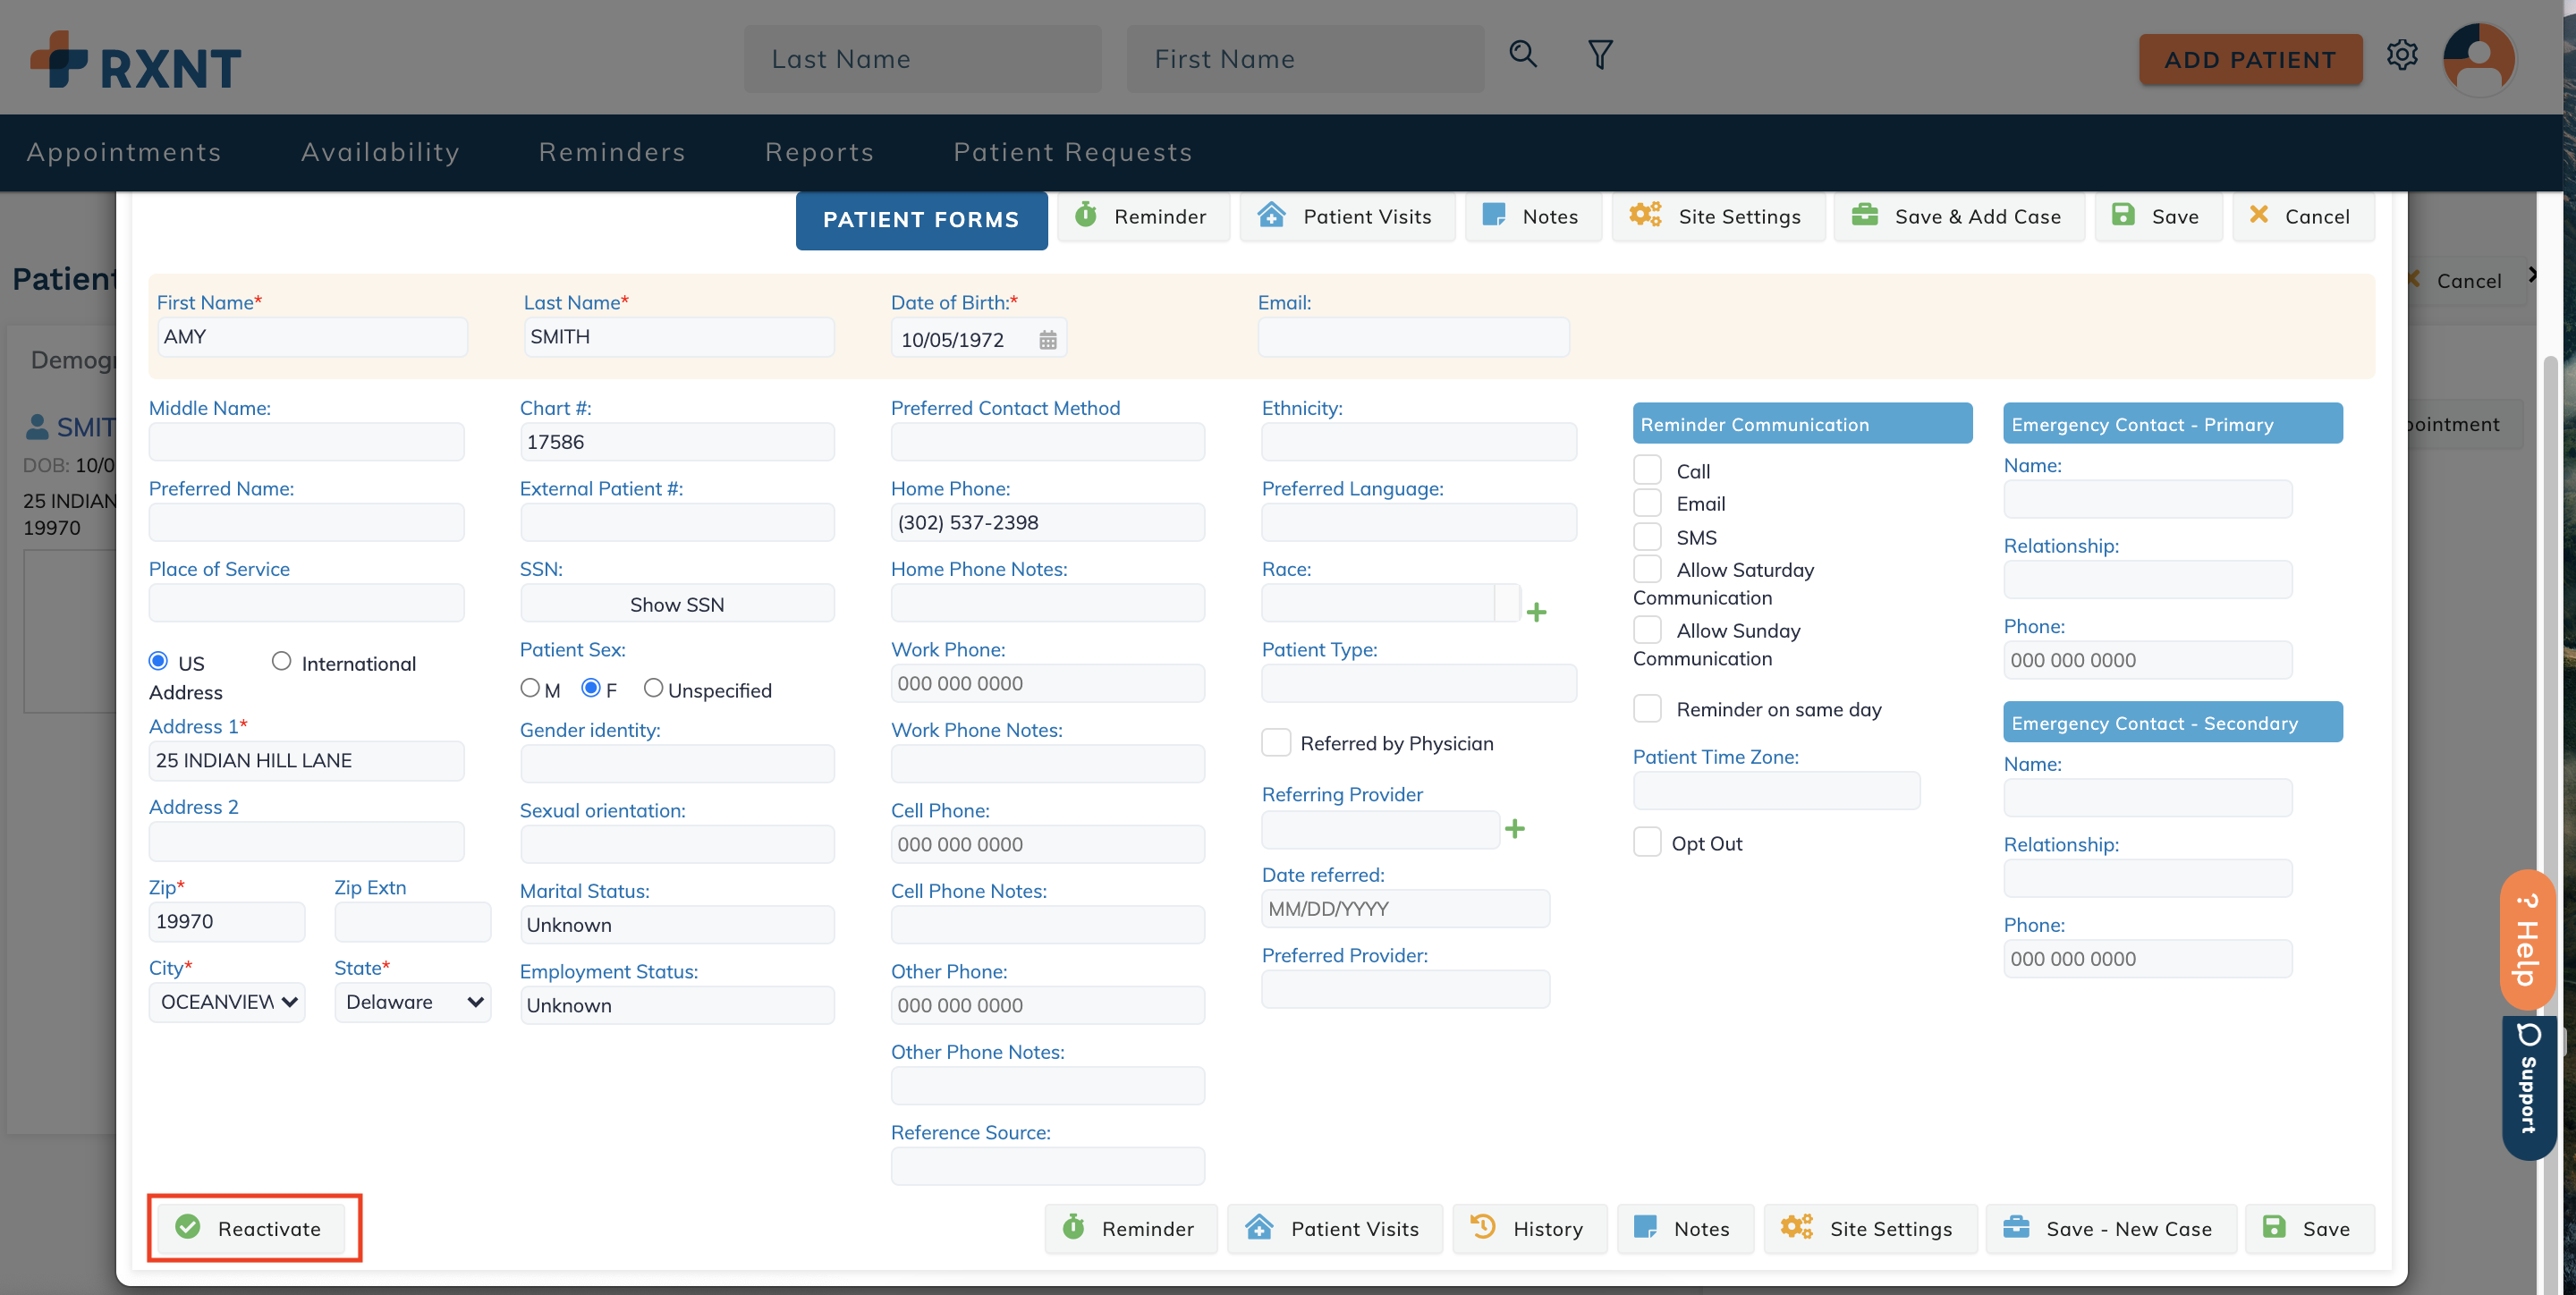
Task: Select patient sex F
Action: pos(591,688)
